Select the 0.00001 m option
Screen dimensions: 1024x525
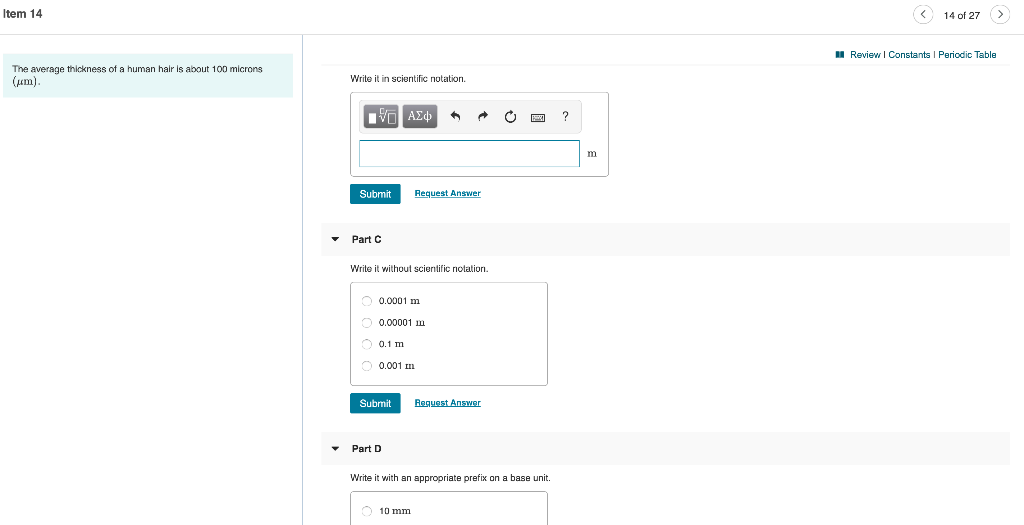click(x=367, y=323)
